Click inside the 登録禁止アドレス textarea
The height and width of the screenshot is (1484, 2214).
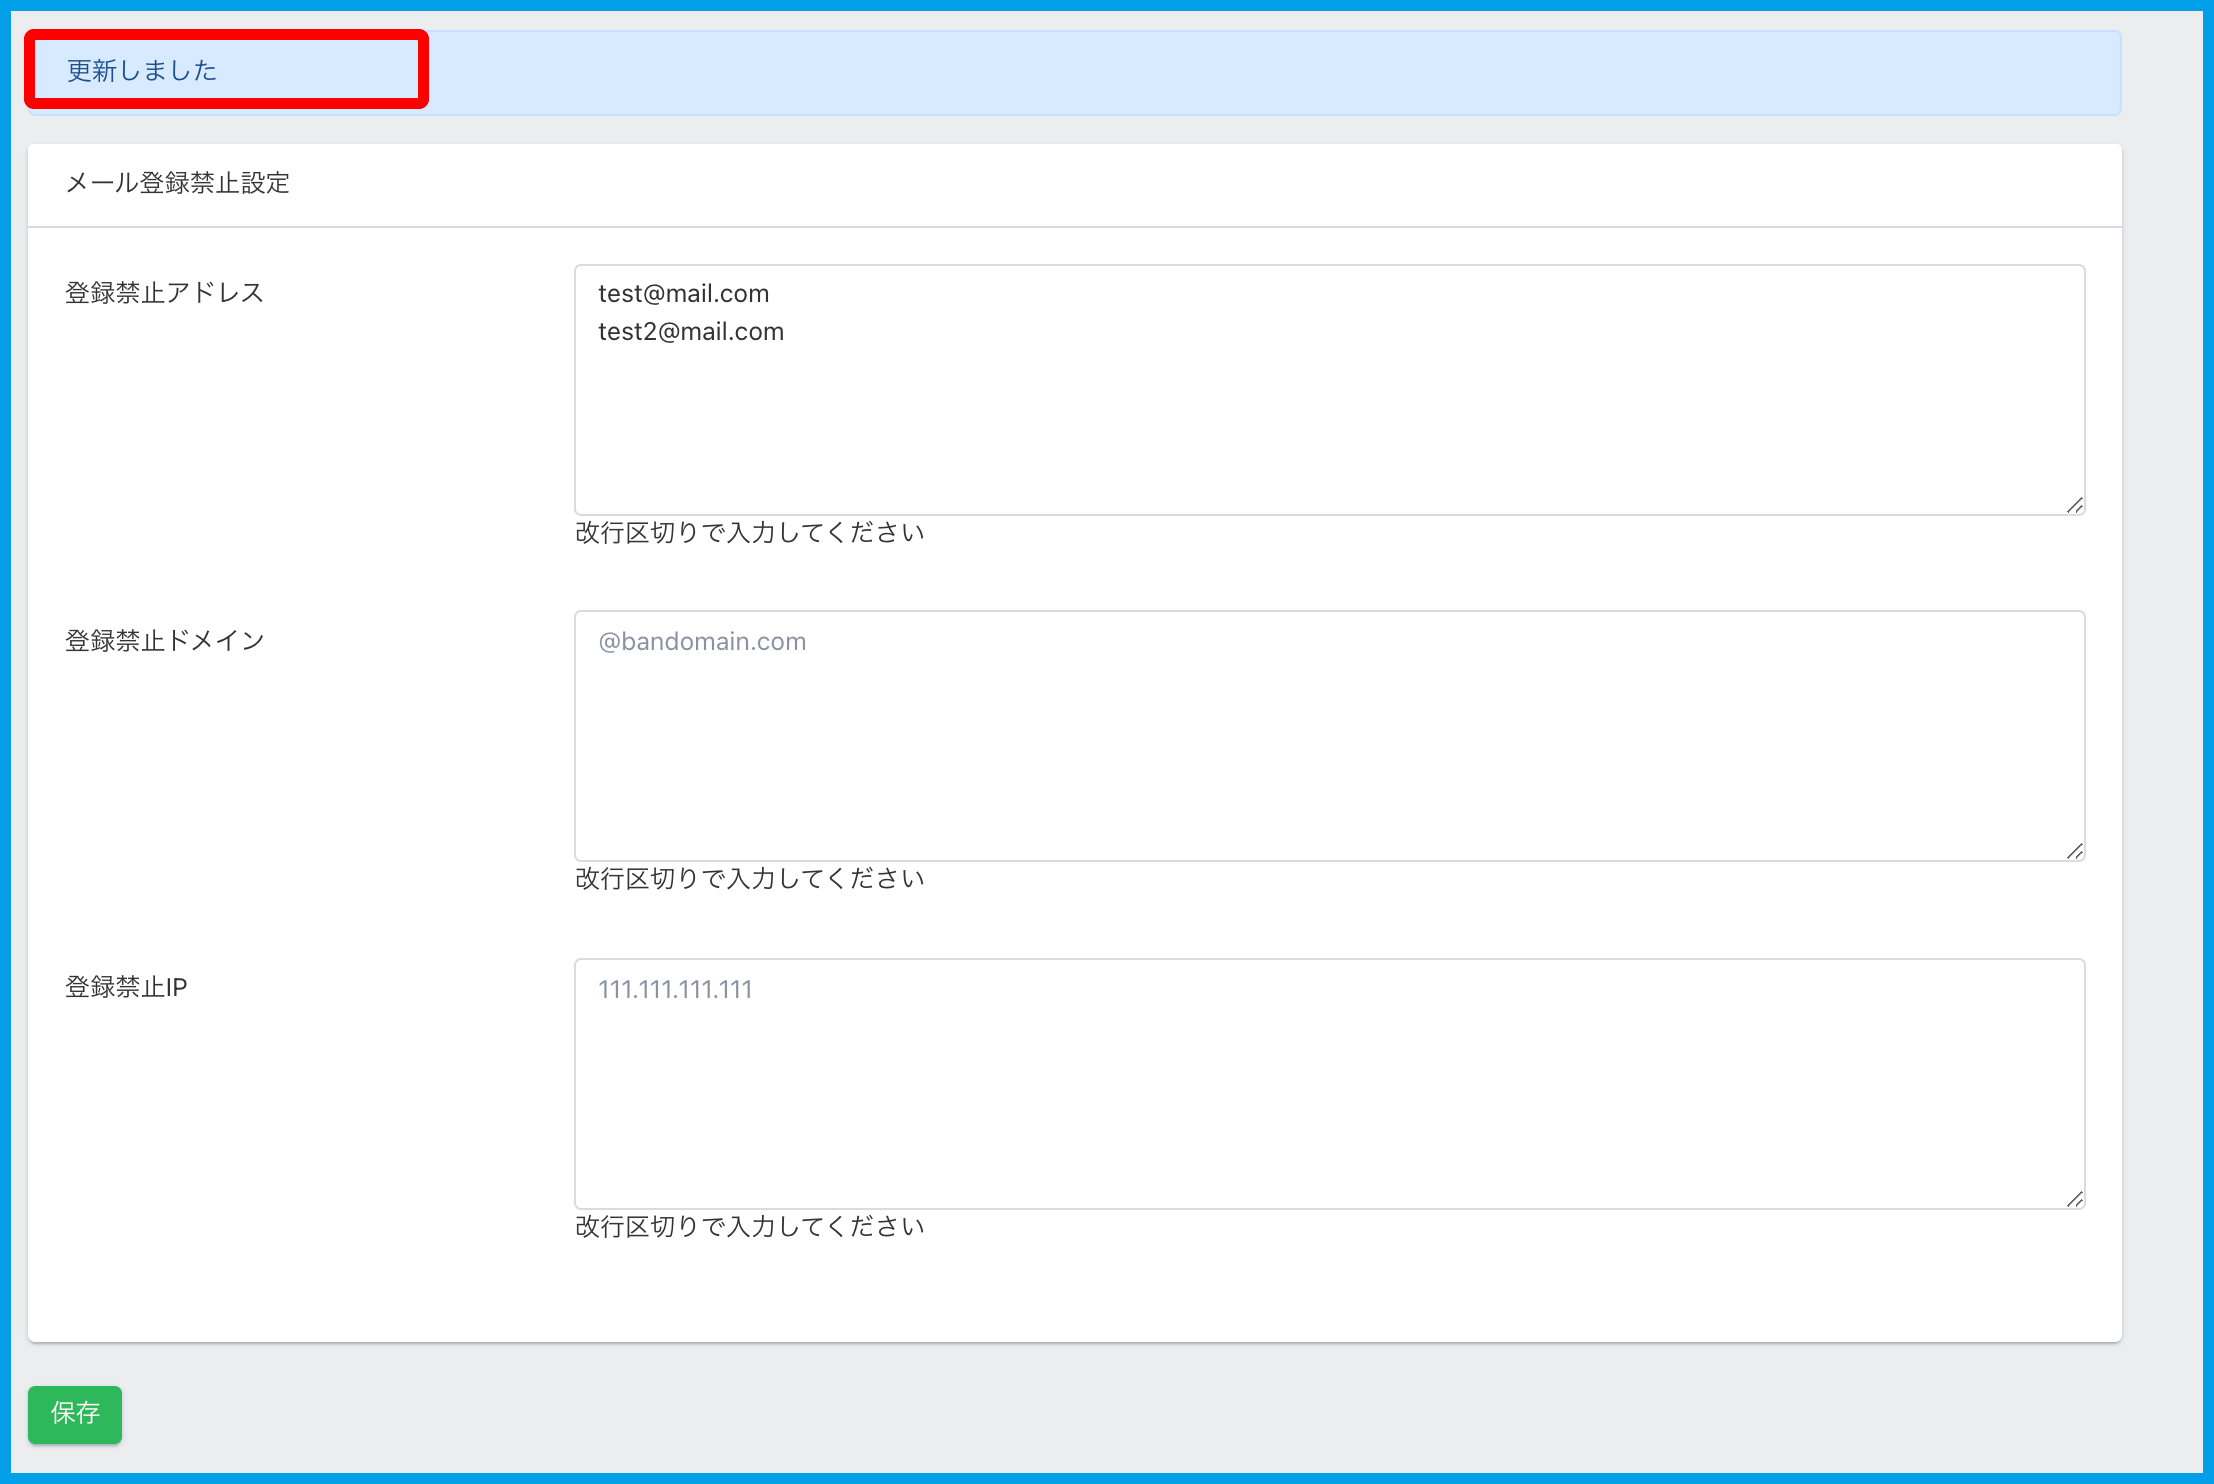point(1328,420)
